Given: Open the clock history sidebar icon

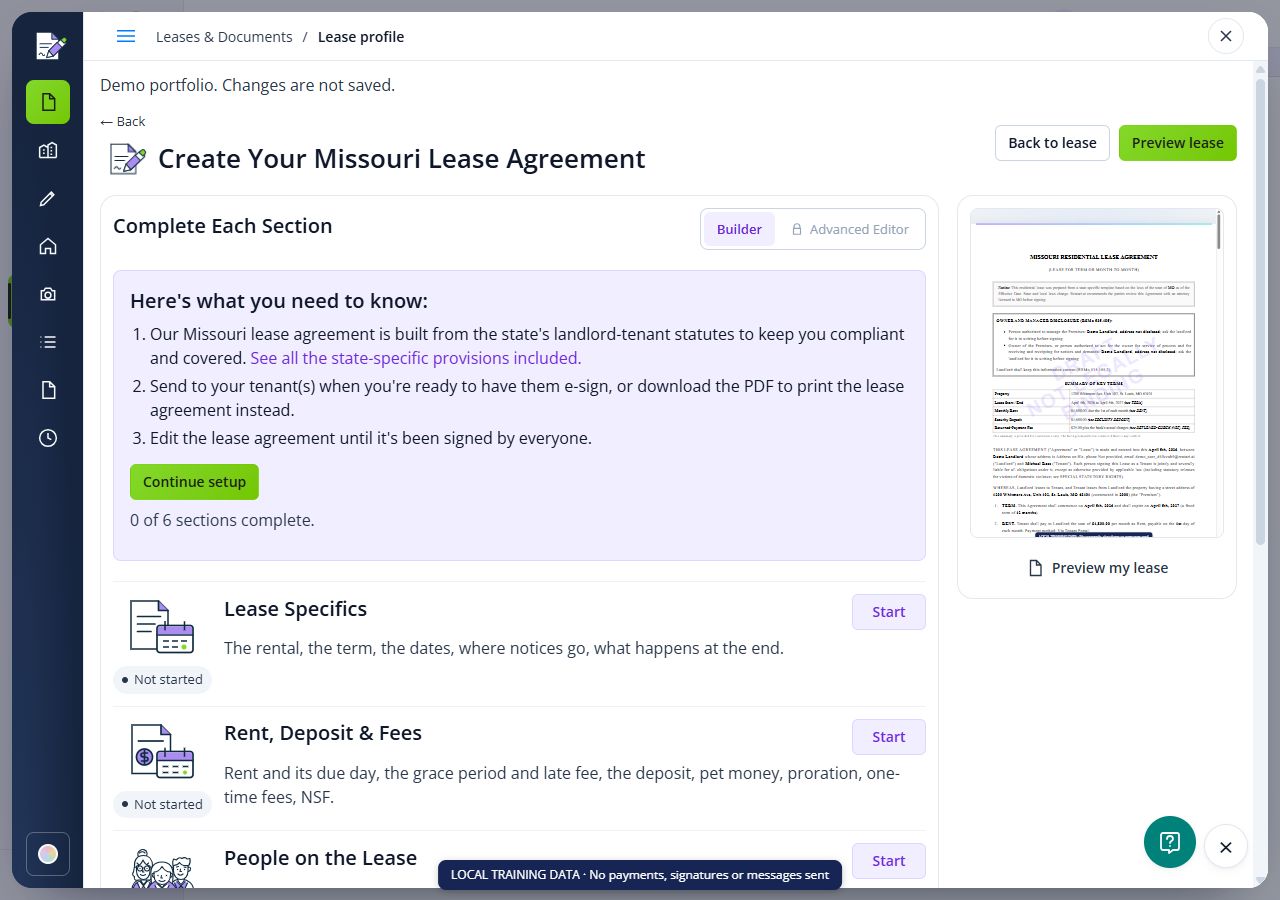Looking at the screenshot, I should point(48,438).
